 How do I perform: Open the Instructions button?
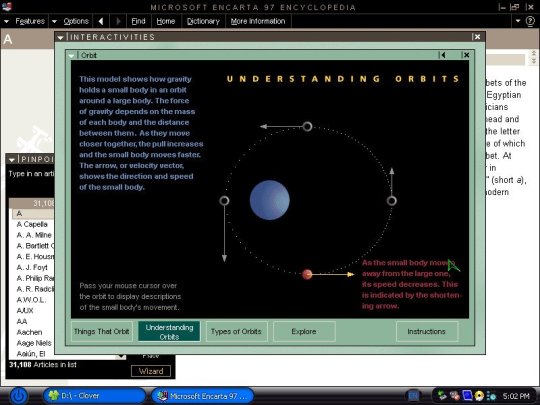click(x=427, y=331)
